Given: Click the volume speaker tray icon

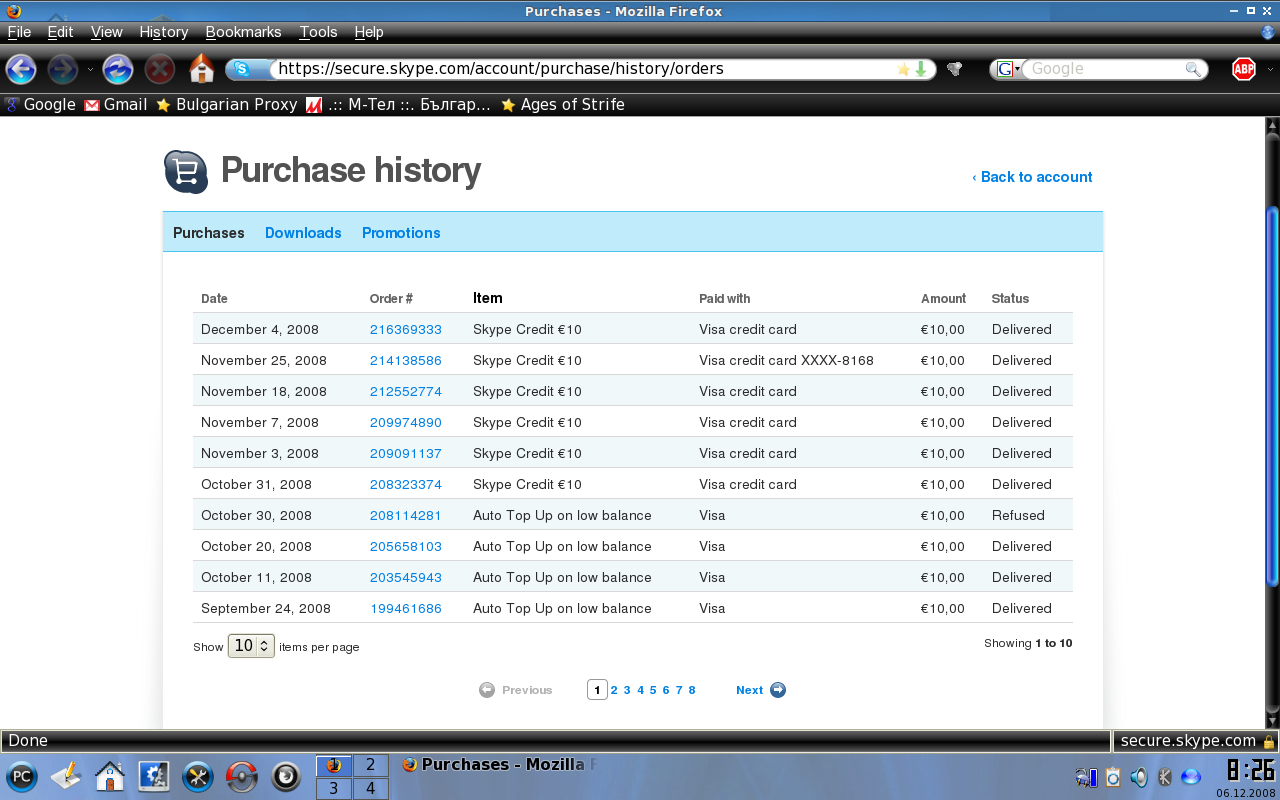Looking at the screenshot, I should 1139,776.
